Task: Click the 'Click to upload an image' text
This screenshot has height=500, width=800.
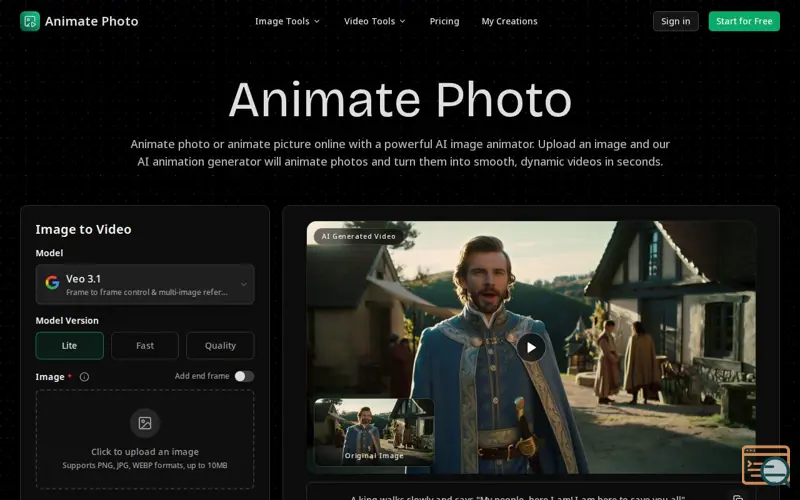Action: [x=145, y=452]
